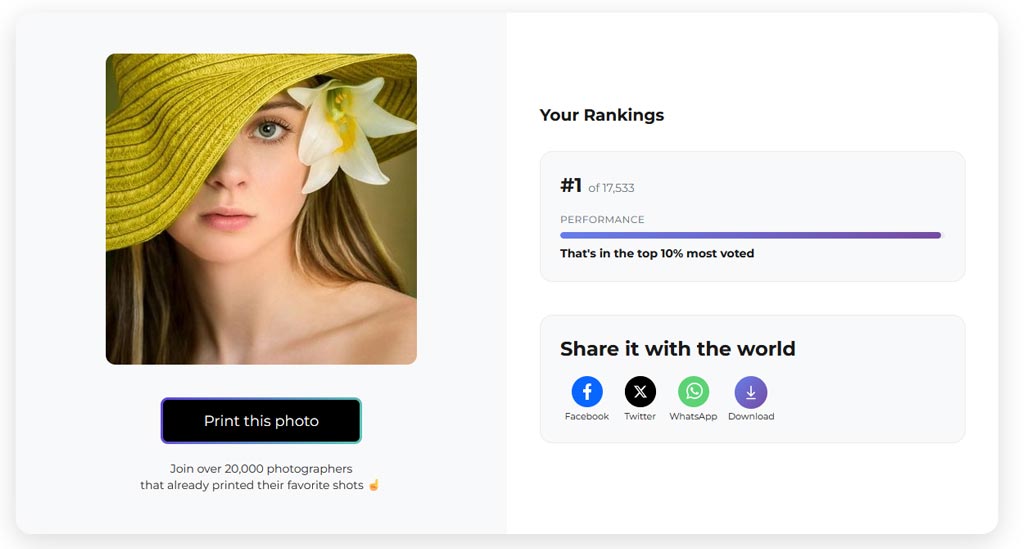The width and height of the screenshot is (1024, 549).
Task: Click the Download text label
Action: pos(751,417)
